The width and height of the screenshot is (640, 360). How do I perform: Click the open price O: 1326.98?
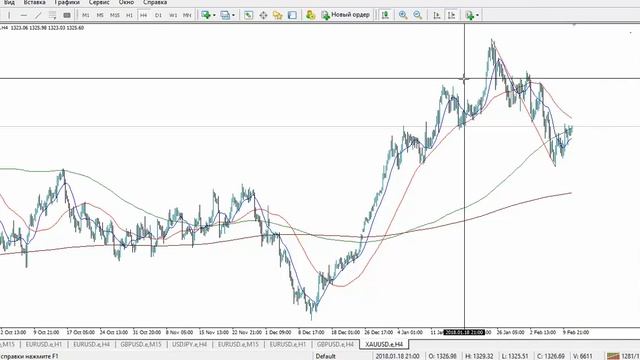(x=442, y=356)
